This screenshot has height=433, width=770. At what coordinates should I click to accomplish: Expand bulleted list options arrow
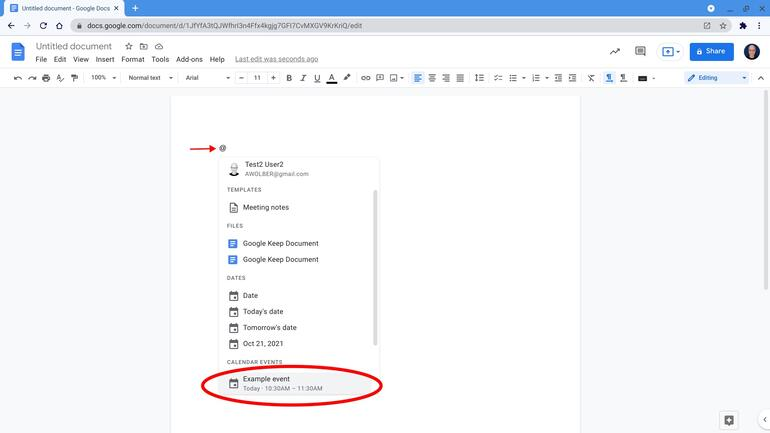(x=524, y=78)
